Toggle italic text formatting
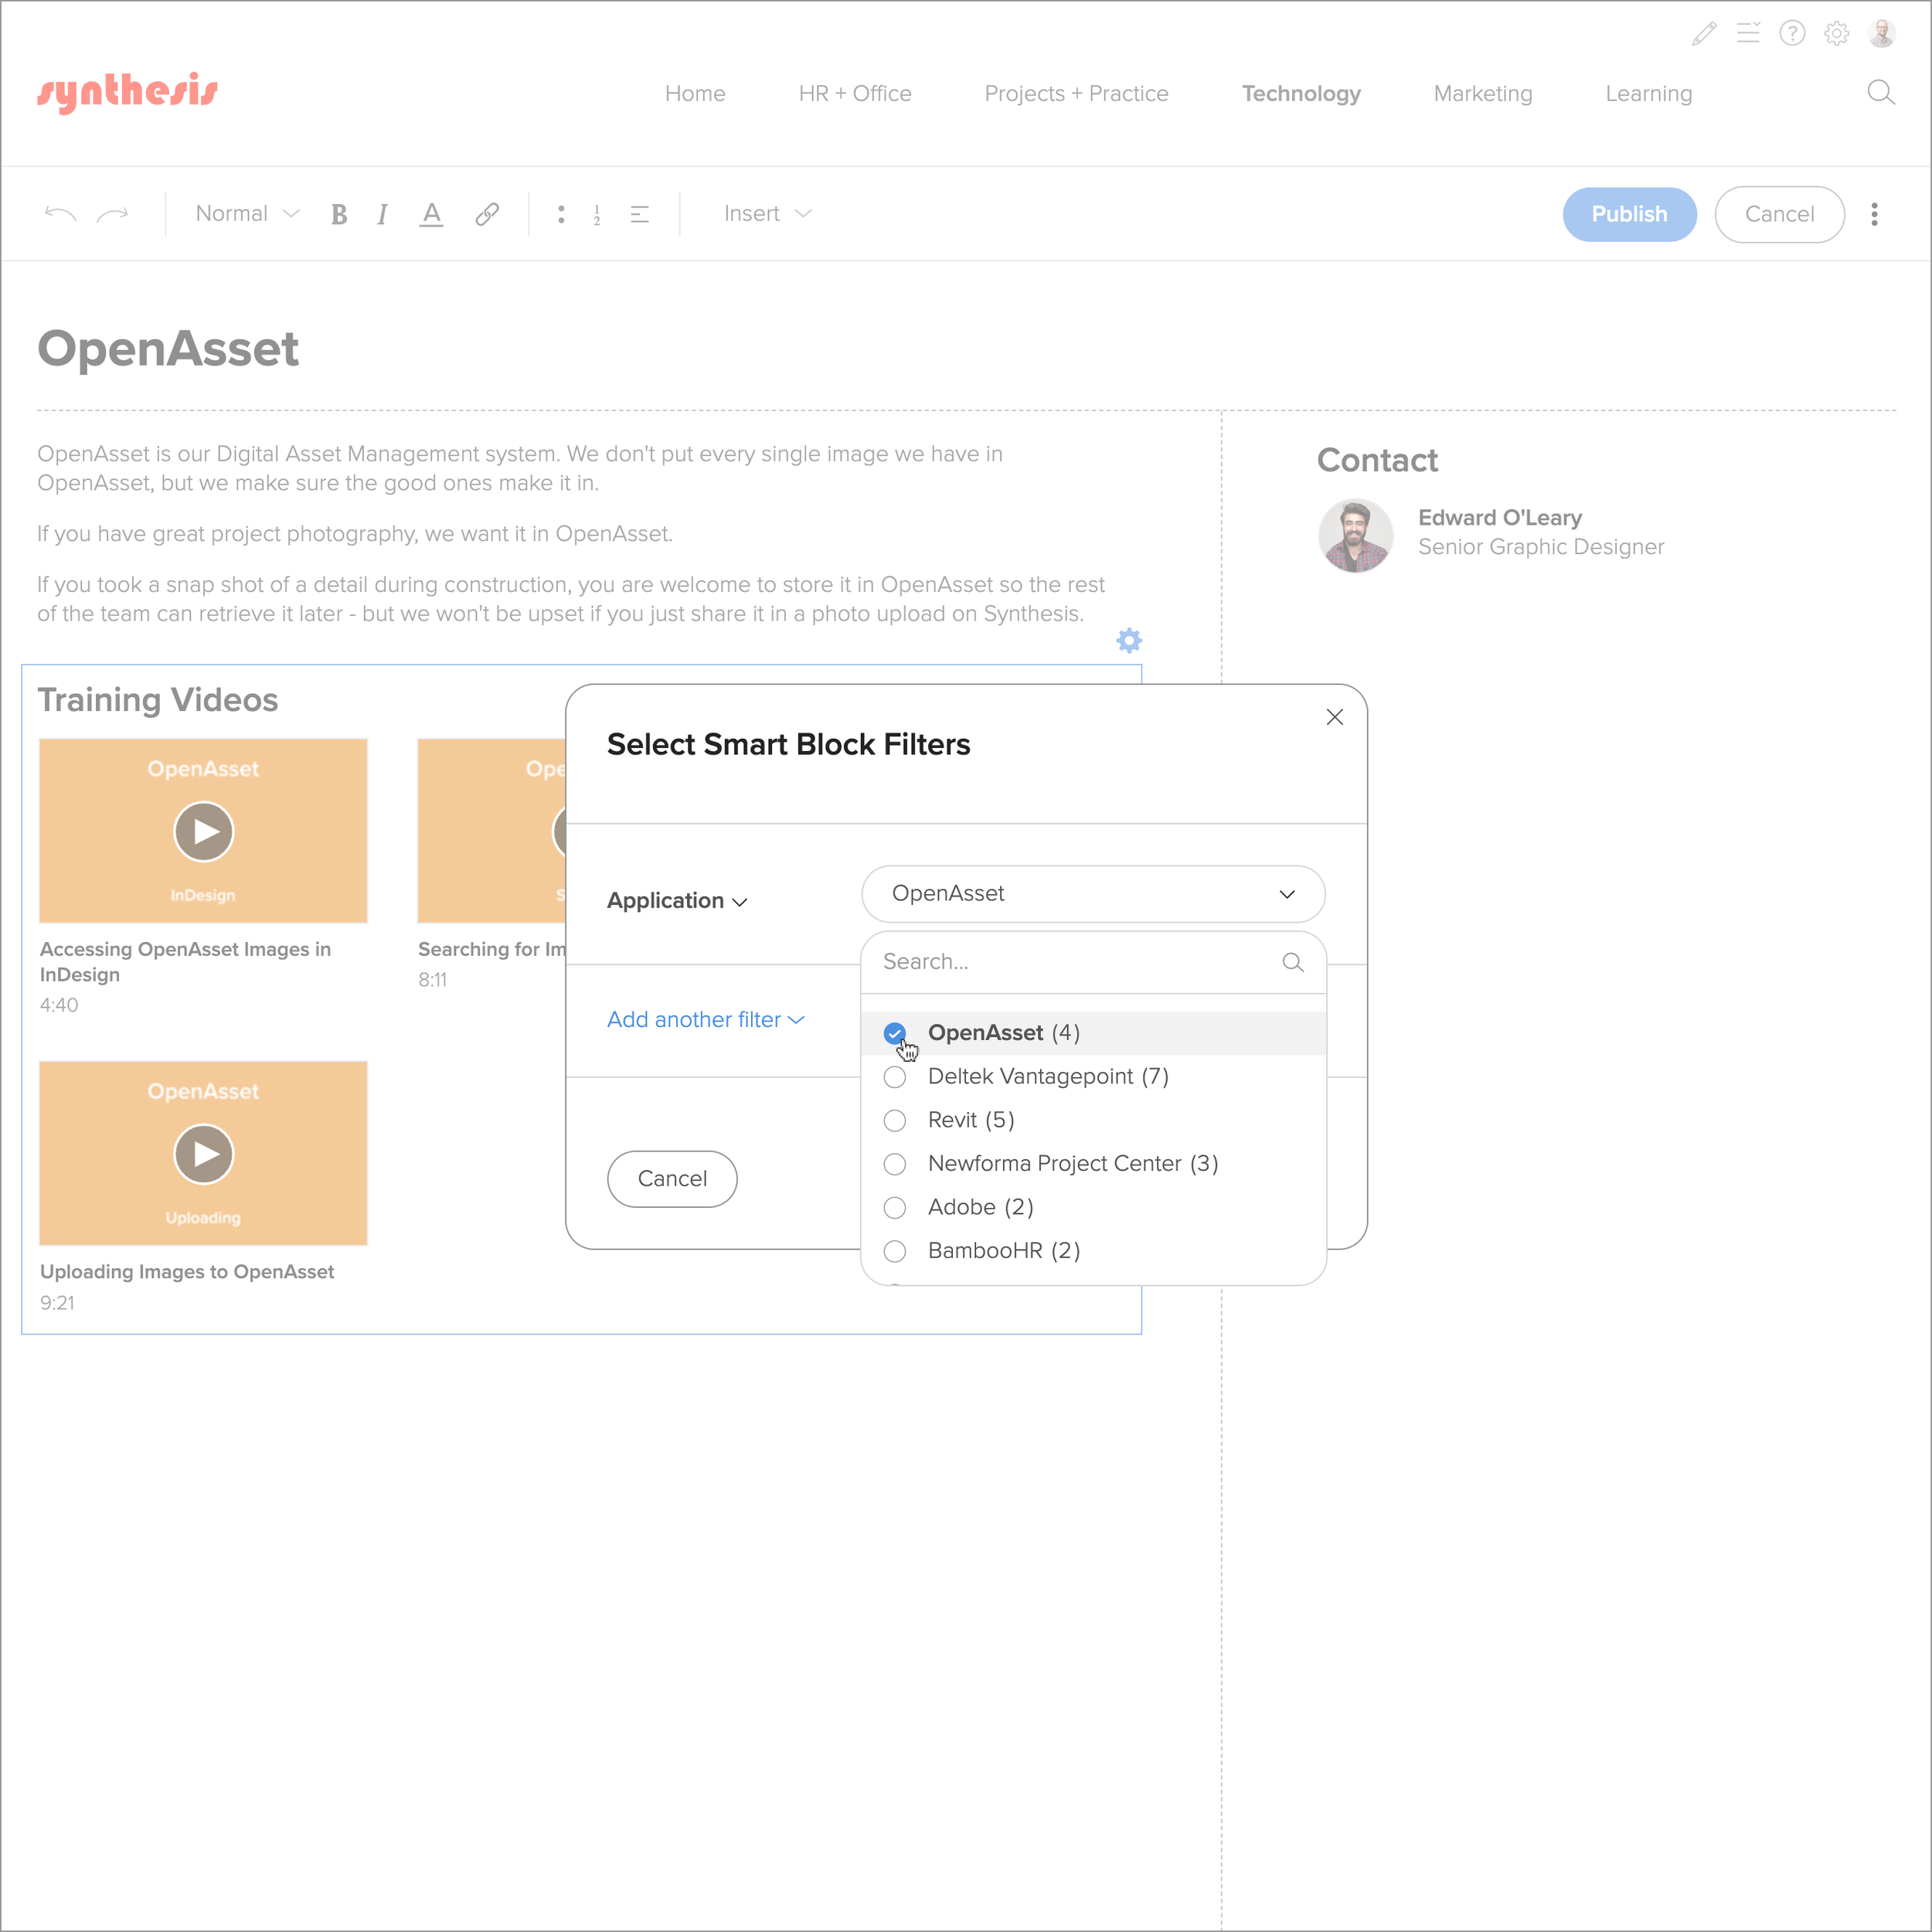The height and width of the screenshot is (1932, 1932). [x=382, y=214]
